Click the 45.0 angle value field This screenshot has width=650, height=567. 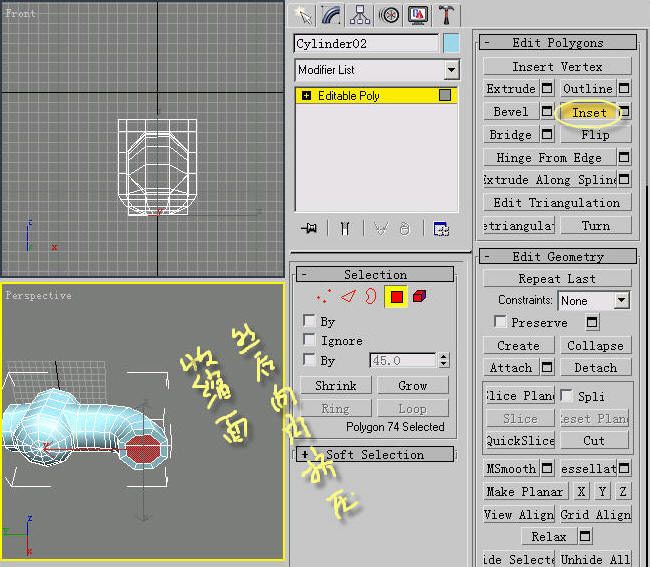click(403, 360)
